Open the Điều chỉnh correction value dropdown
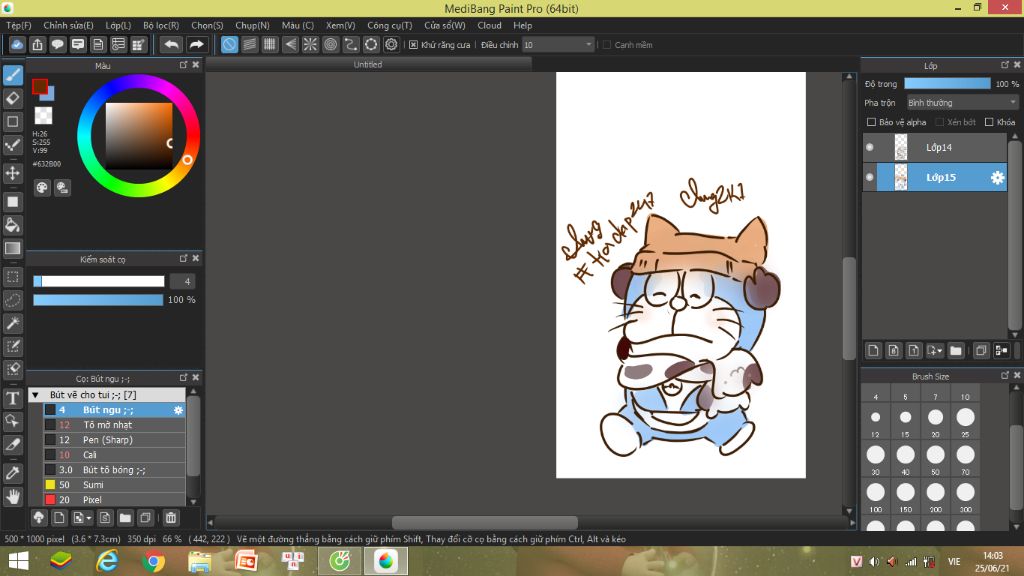The width and height of the screenshot is (1024, 576). (558, 44)
